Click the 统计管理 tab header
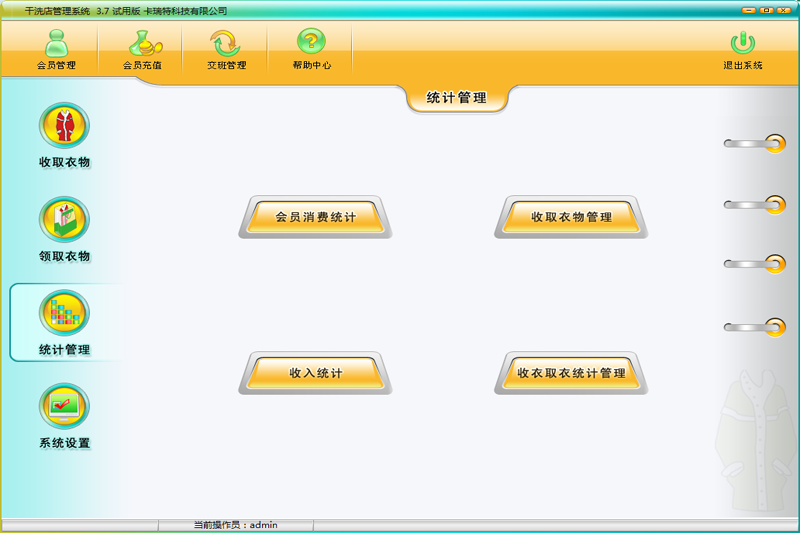 (x=457, y=98)
